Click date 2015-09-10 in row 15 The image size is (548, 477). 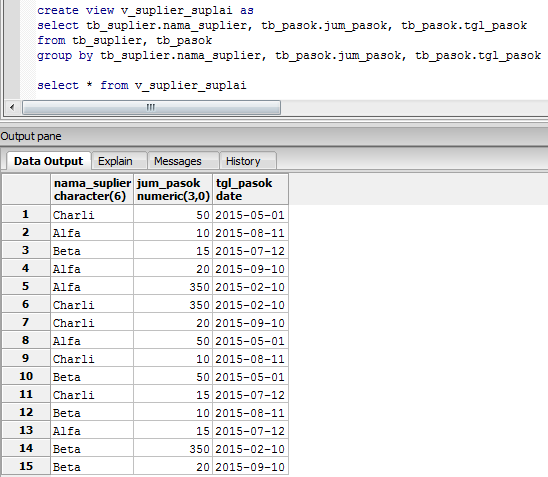[250, 466]
